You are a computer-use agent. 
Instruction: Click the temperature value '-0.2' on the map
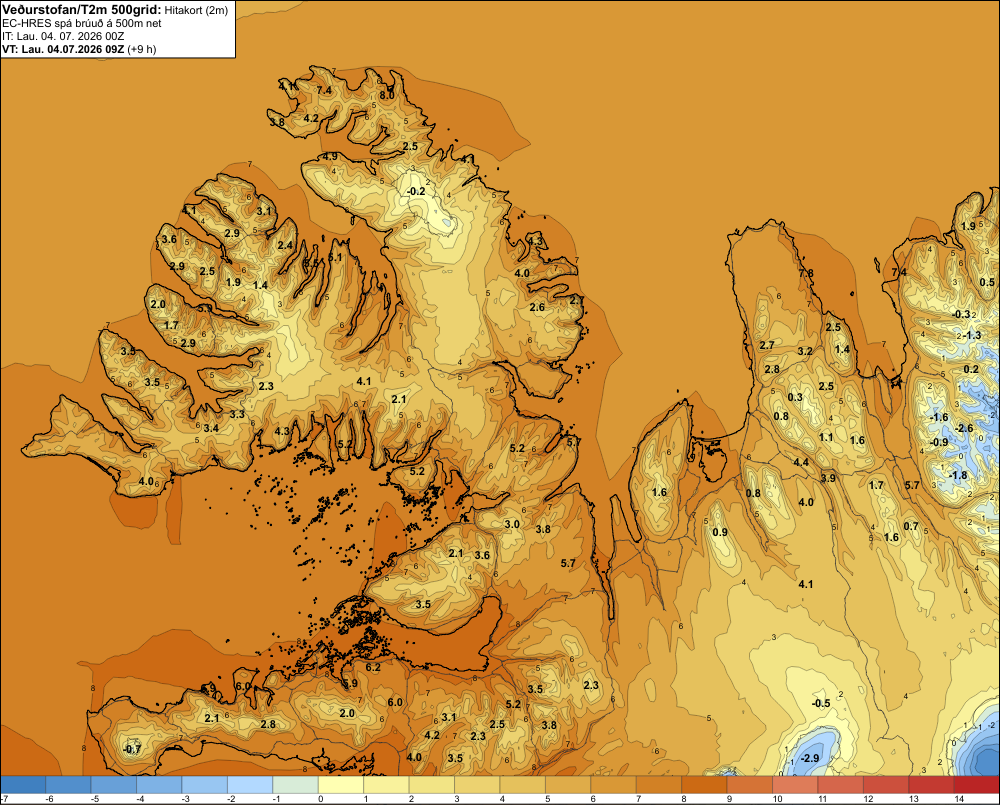[416, 191]
